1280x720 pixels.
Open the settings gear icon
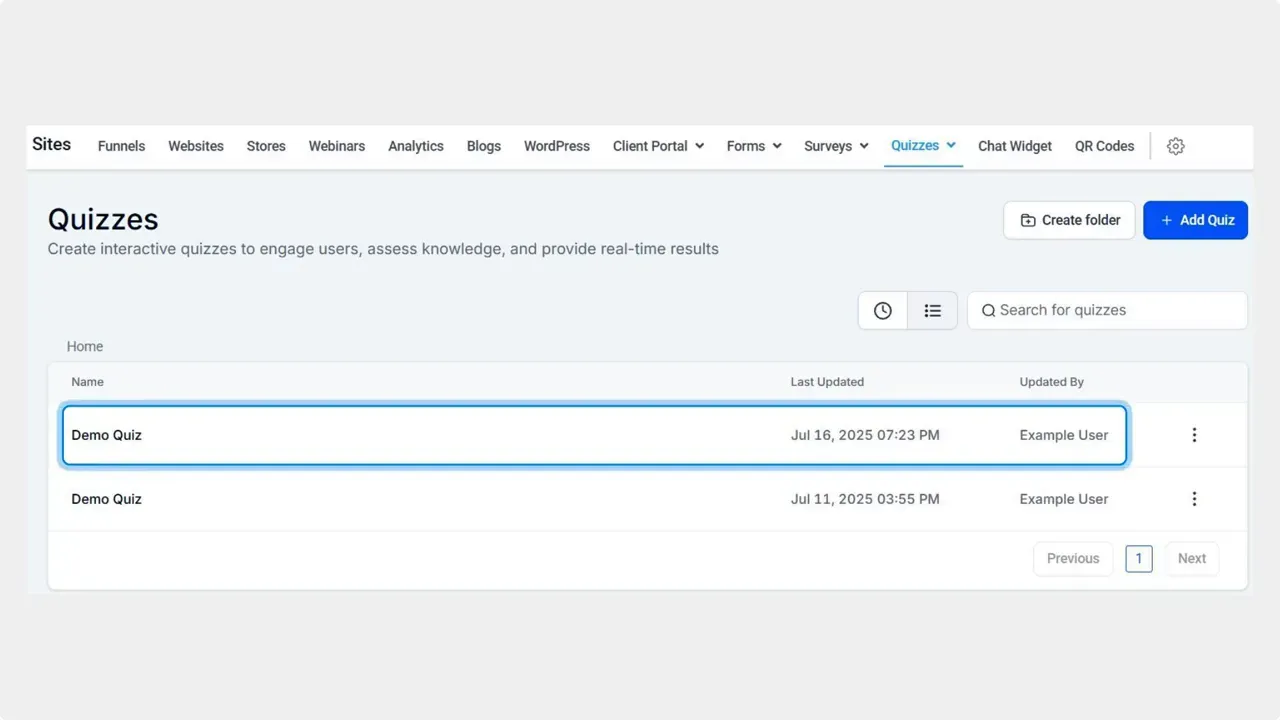pyautogui.click(x=1175, y=146)
